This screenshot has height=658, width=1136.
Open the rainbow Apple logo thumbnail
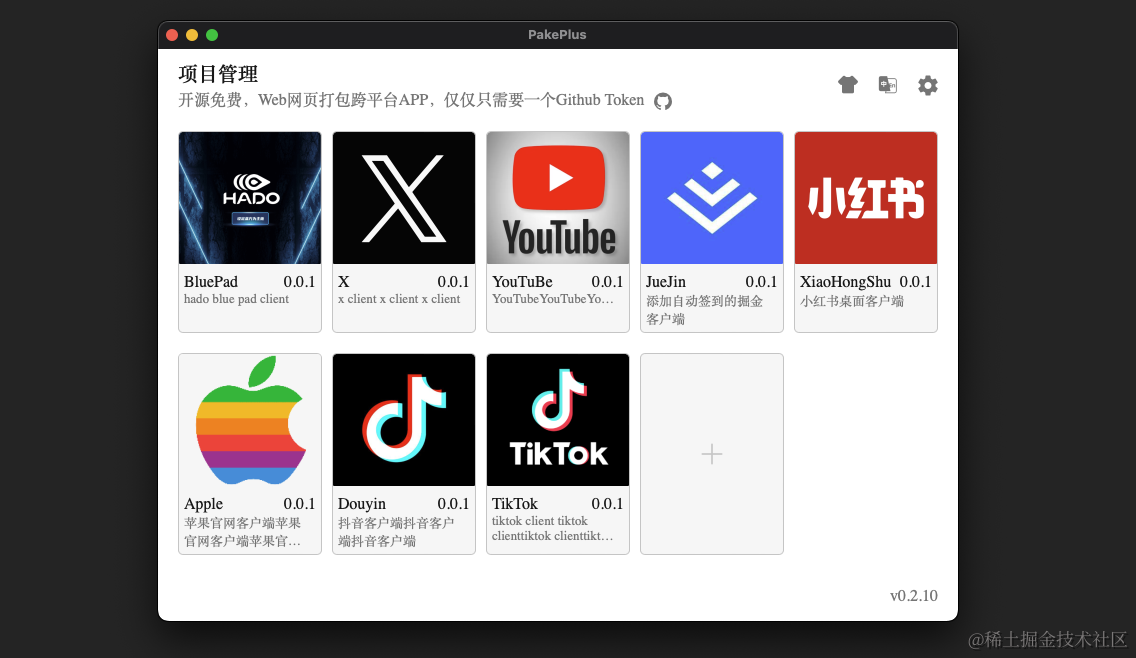(x=250, y=420)
